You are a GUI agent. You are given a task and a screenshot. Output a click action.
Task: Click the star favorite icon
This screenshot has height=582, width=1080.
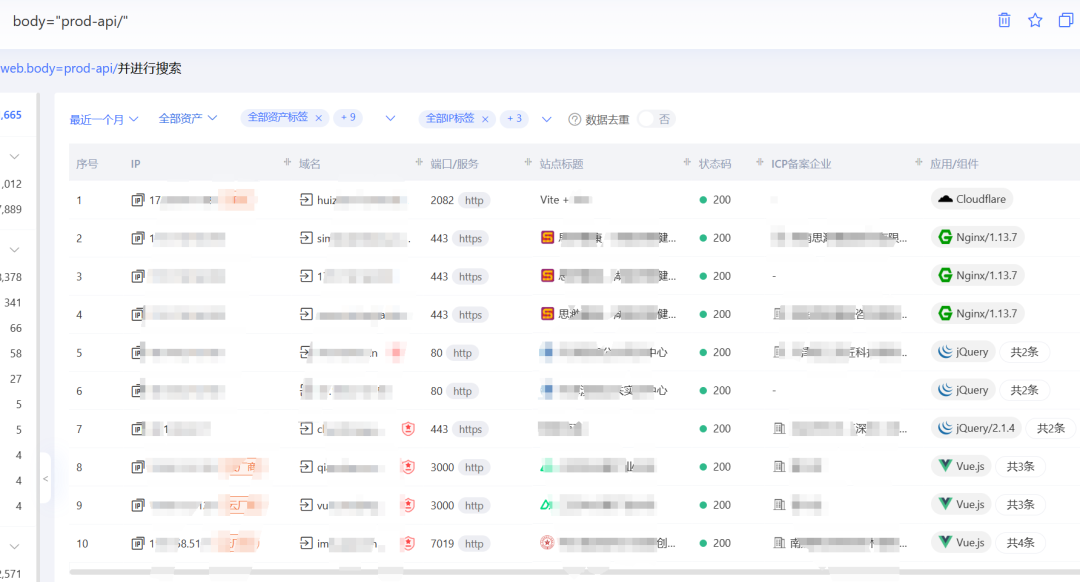click(1035, 20)
